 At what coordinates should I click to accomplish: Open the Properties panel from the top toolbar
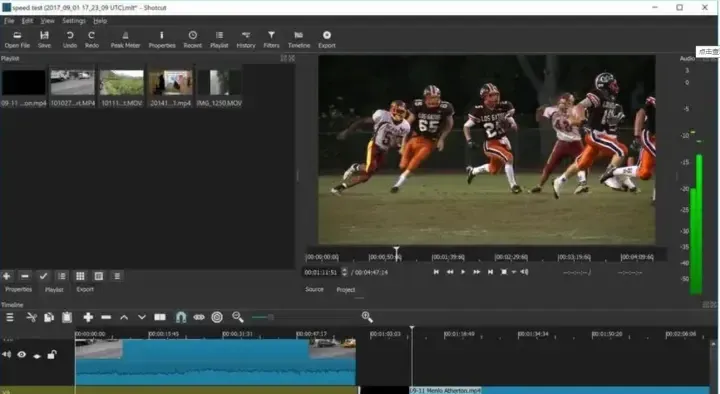point(162,40)
